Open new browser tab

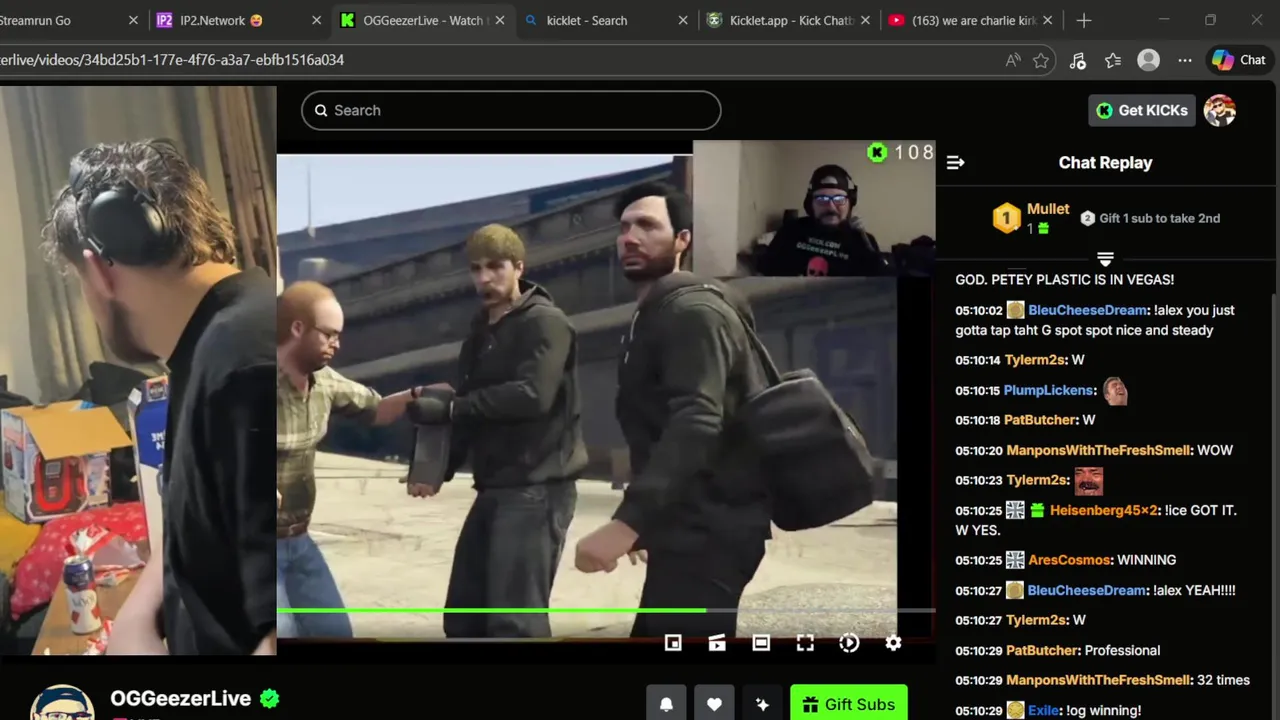[1084, 20]
